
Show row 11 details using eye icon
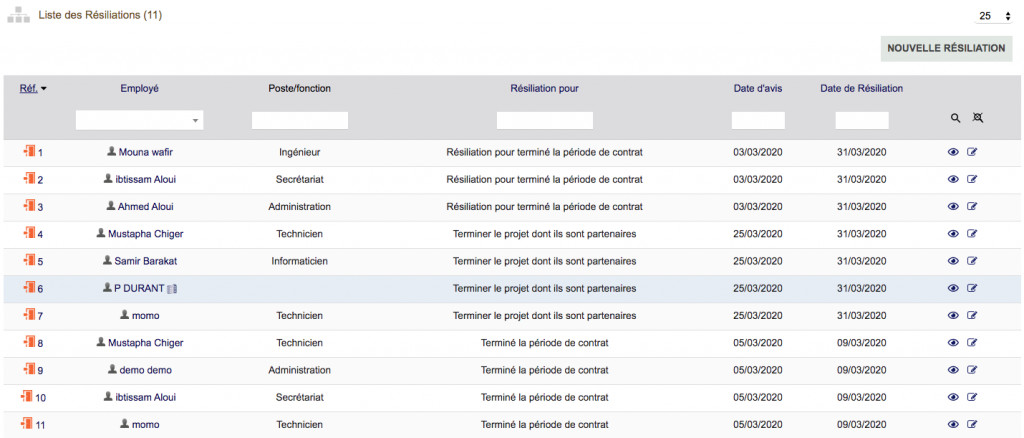[953, 424]
